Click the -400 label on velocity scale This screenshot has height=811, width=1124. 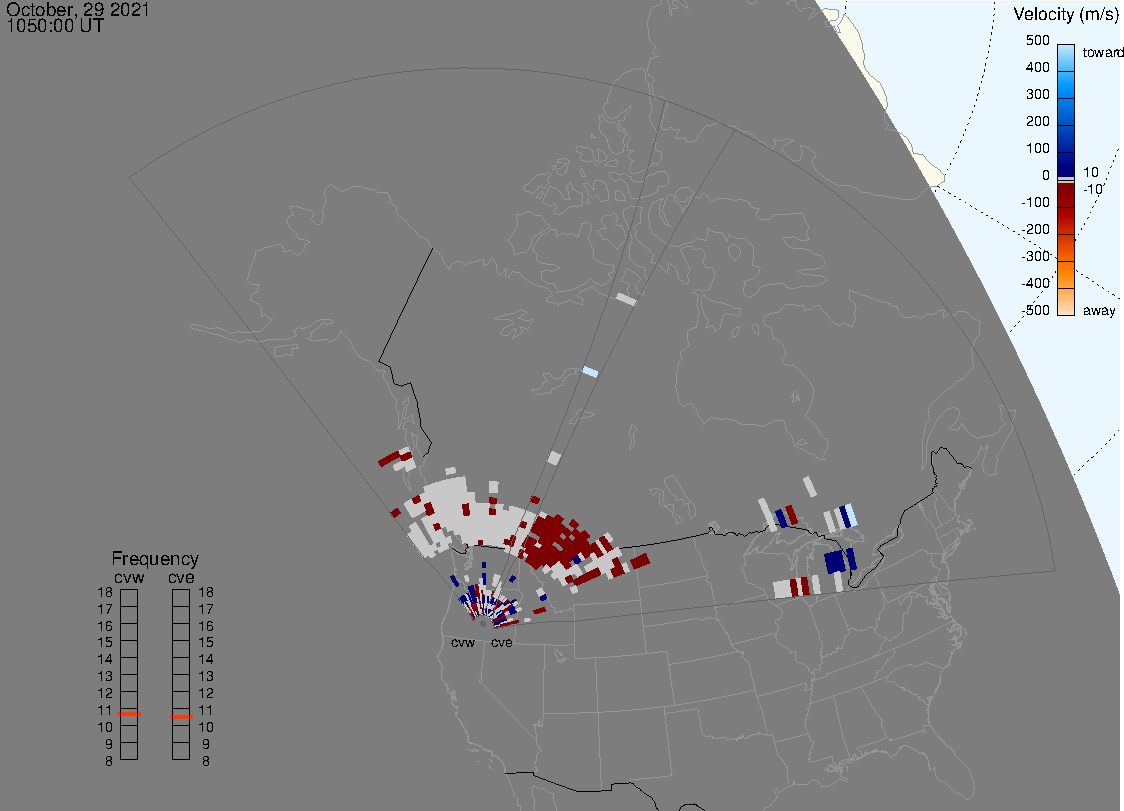[1035, 283]
